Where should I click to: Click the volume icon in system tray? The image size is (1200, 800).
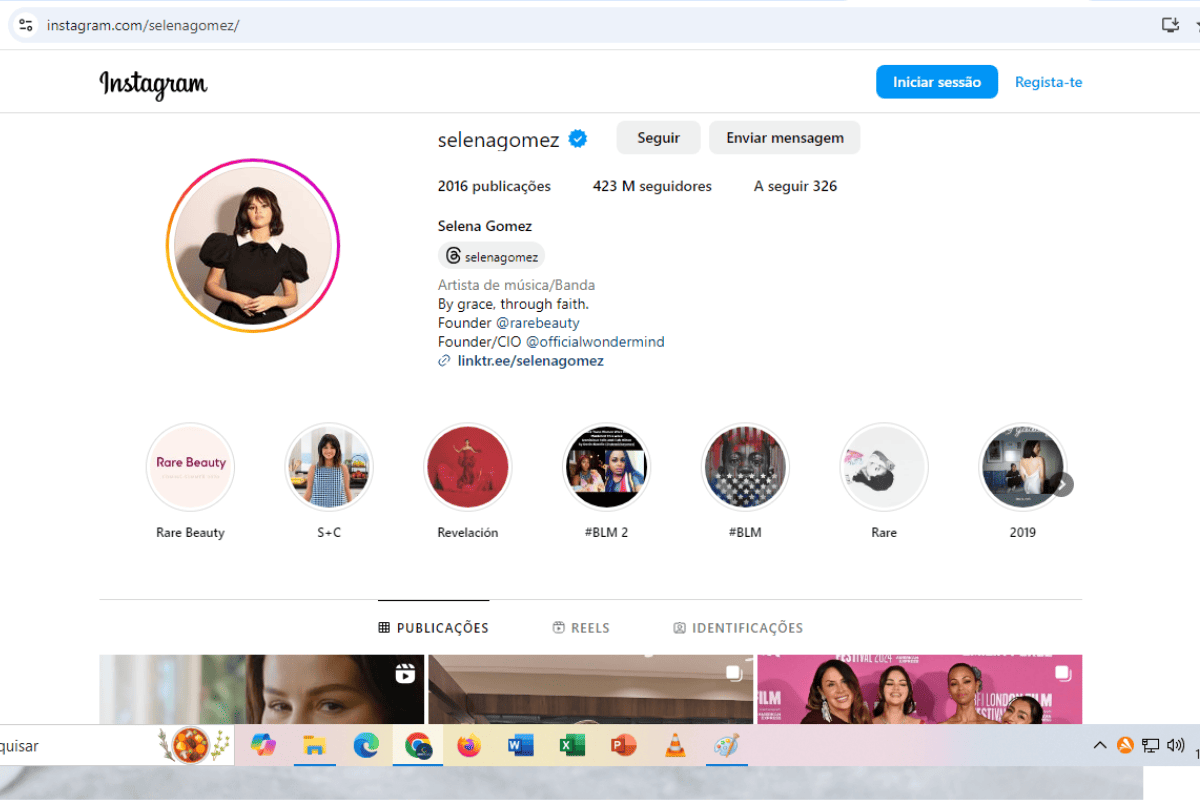coord(1175,745)
